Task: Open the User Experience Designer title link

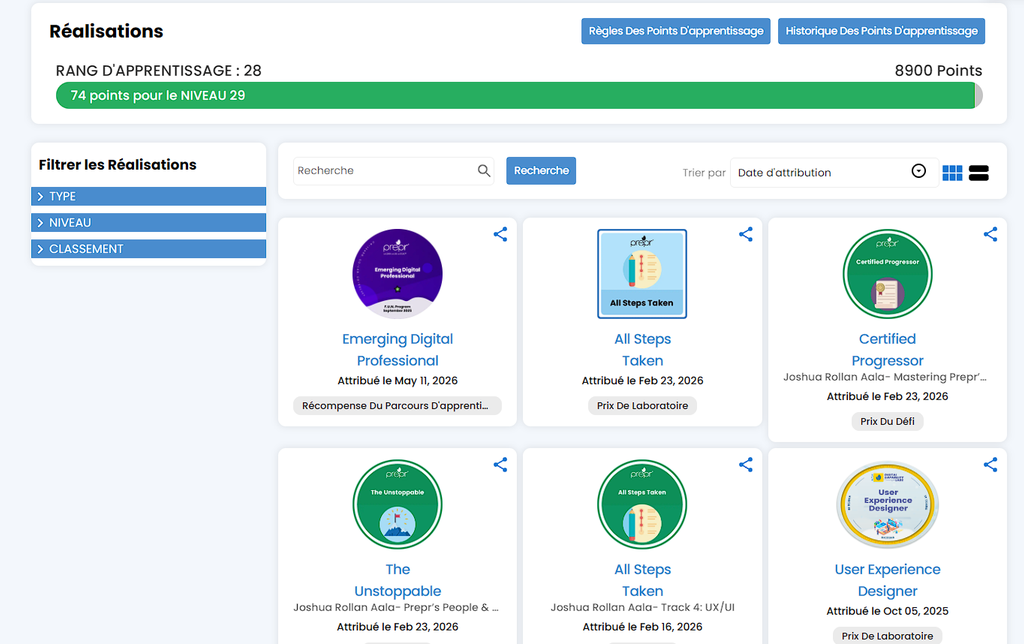Action: point(888,580)
